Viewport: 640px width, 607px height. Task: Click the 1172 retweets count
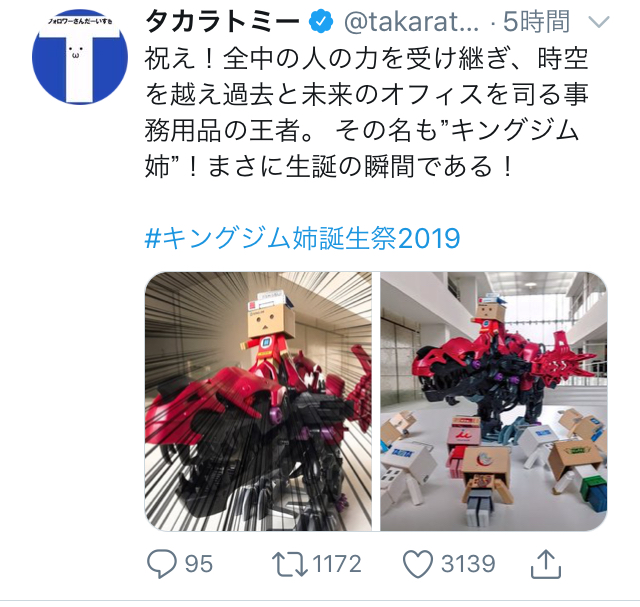tap(337, 564)
